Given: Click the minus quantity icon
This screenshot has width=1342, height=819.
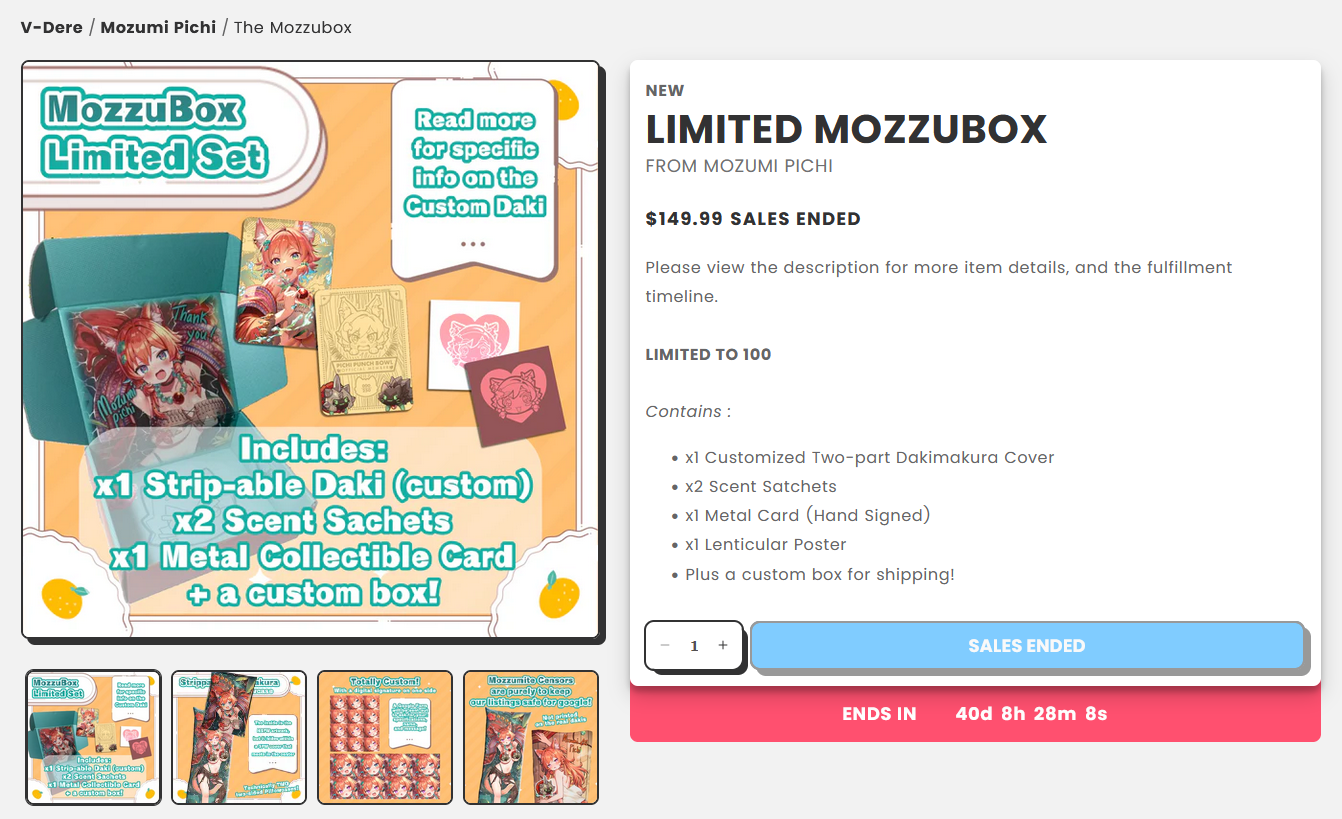Looking at the screenshot, I should click(665, 646).
